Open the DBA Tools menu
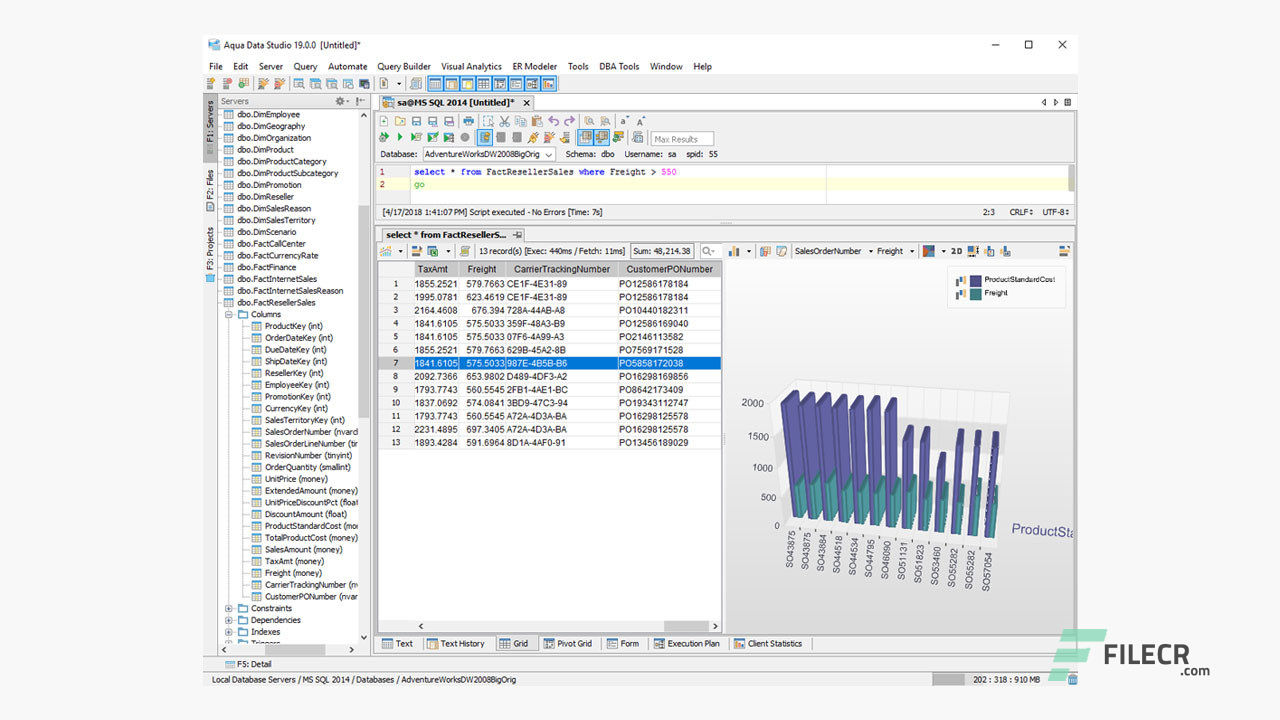The height and width of the screenshot is (720, 1280). coord(619,66)
